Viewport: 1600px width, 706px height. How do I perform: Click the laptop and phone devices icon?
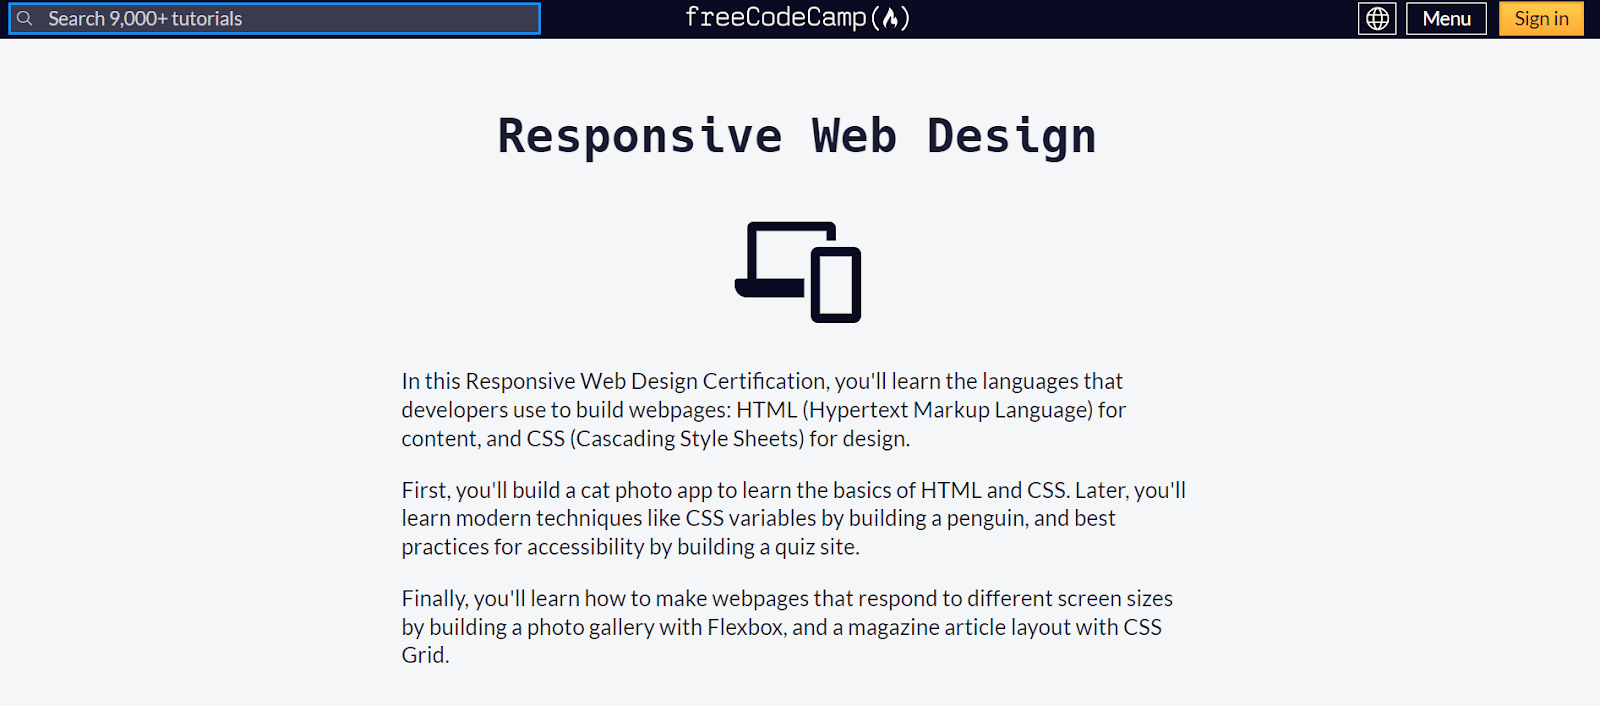tap(798, 272)
